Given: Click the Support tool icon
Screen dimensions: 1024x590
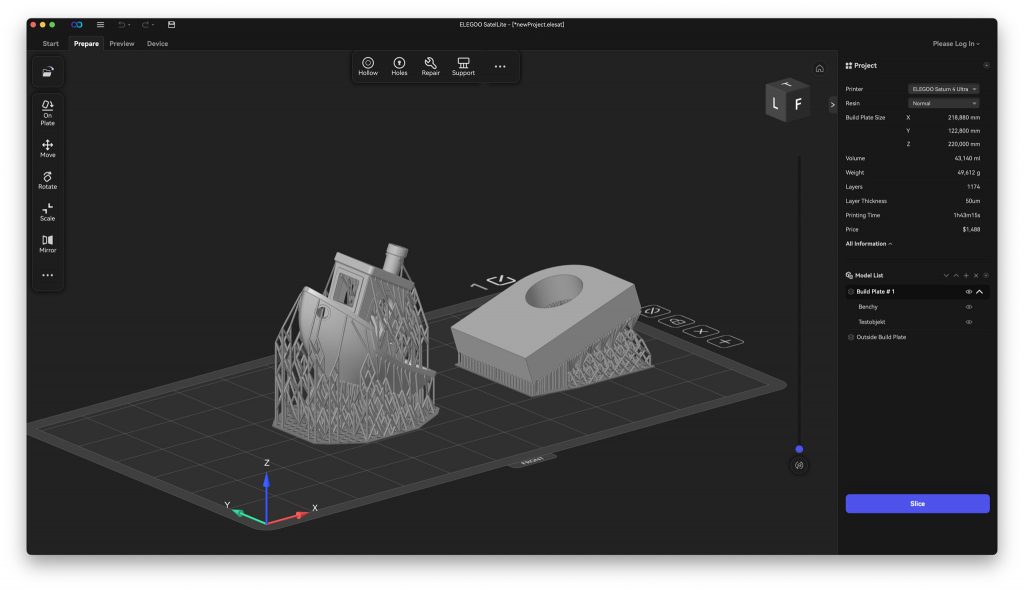Looking at the screenshot, I should coord(463,66).
